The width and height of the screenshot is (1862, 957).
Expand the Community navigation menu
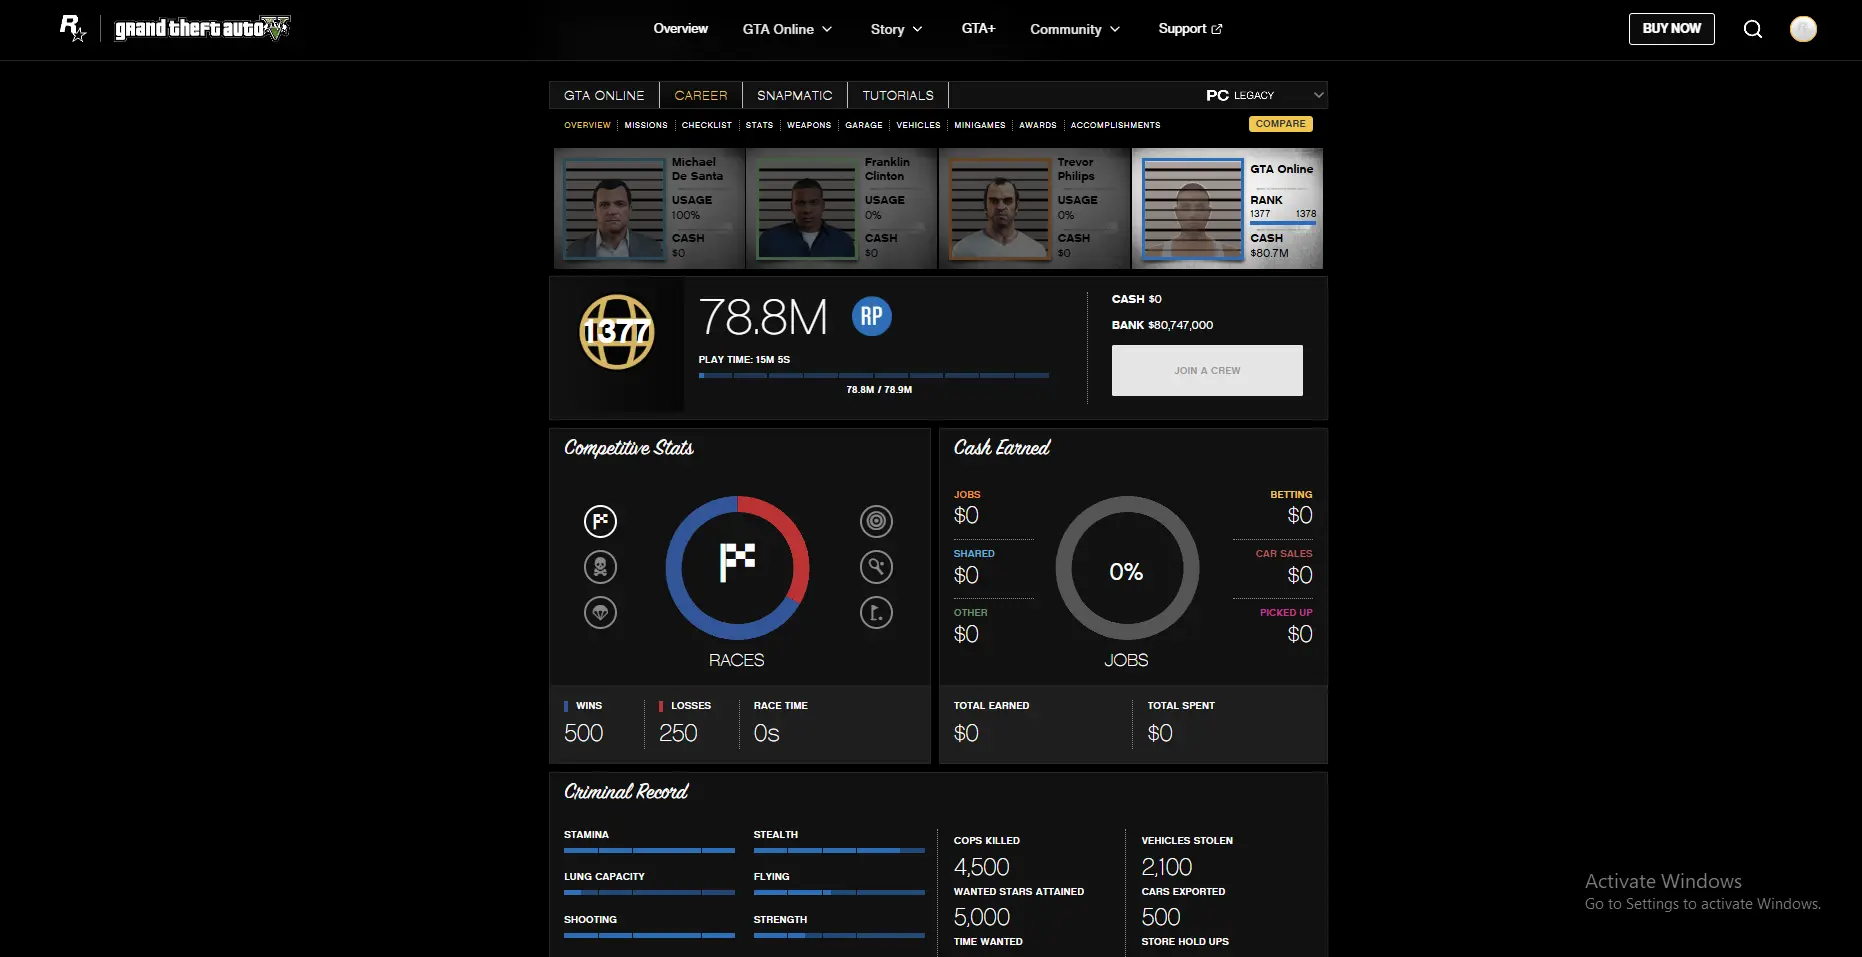(x=1075, y=29)
